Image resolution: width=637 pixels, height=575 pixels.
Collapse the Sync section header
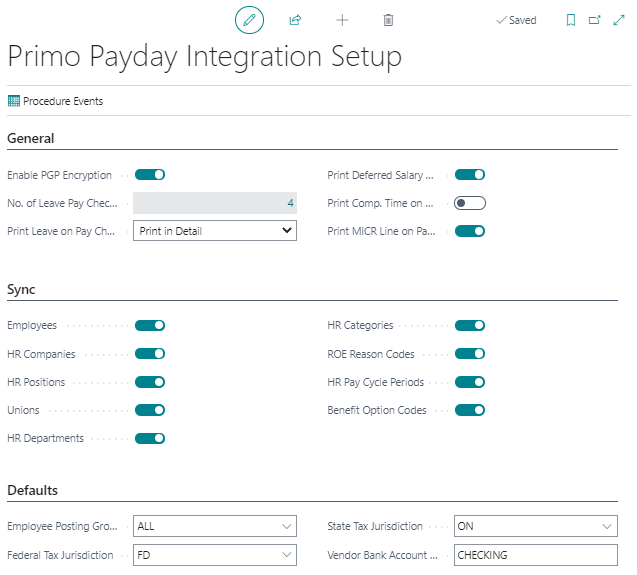pyautogui.click(x=22, y=290)
